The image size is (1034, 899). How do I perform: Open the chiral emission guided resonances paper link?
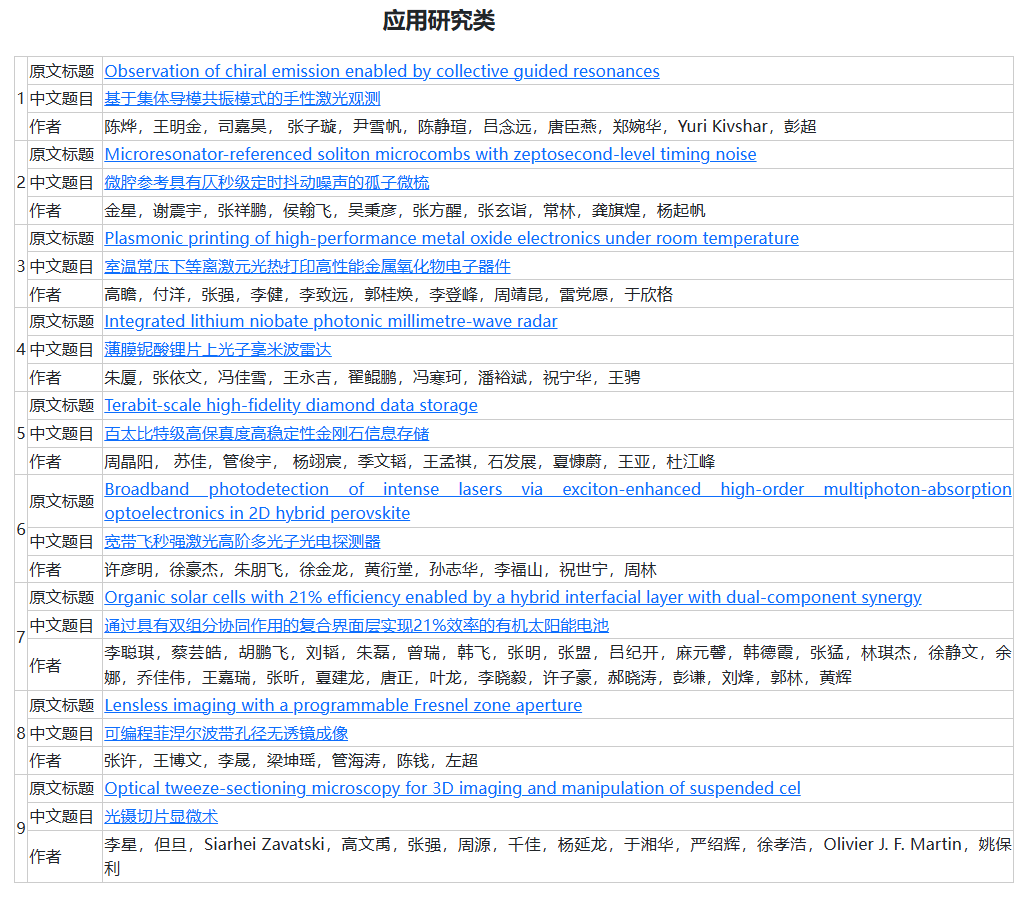(x=382, y=71)
